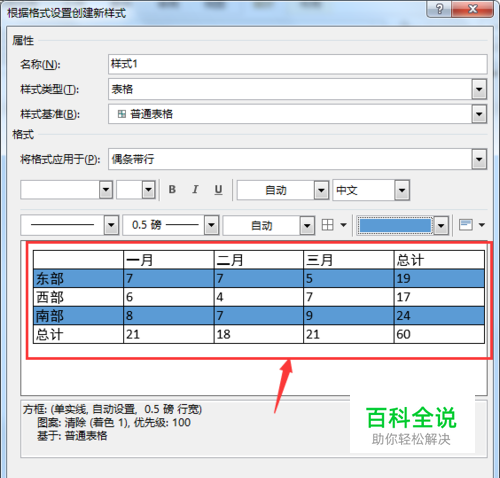The image size is (500, 478).
Task: Open the shading color dropdown arrow
Action: [x=441, y=226]
